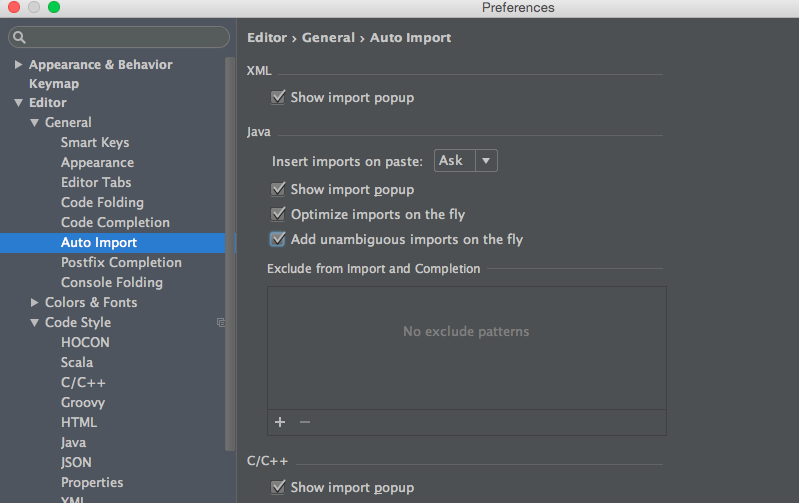
Task: Select Keymap in the settings tree
Action: point(54,84)
